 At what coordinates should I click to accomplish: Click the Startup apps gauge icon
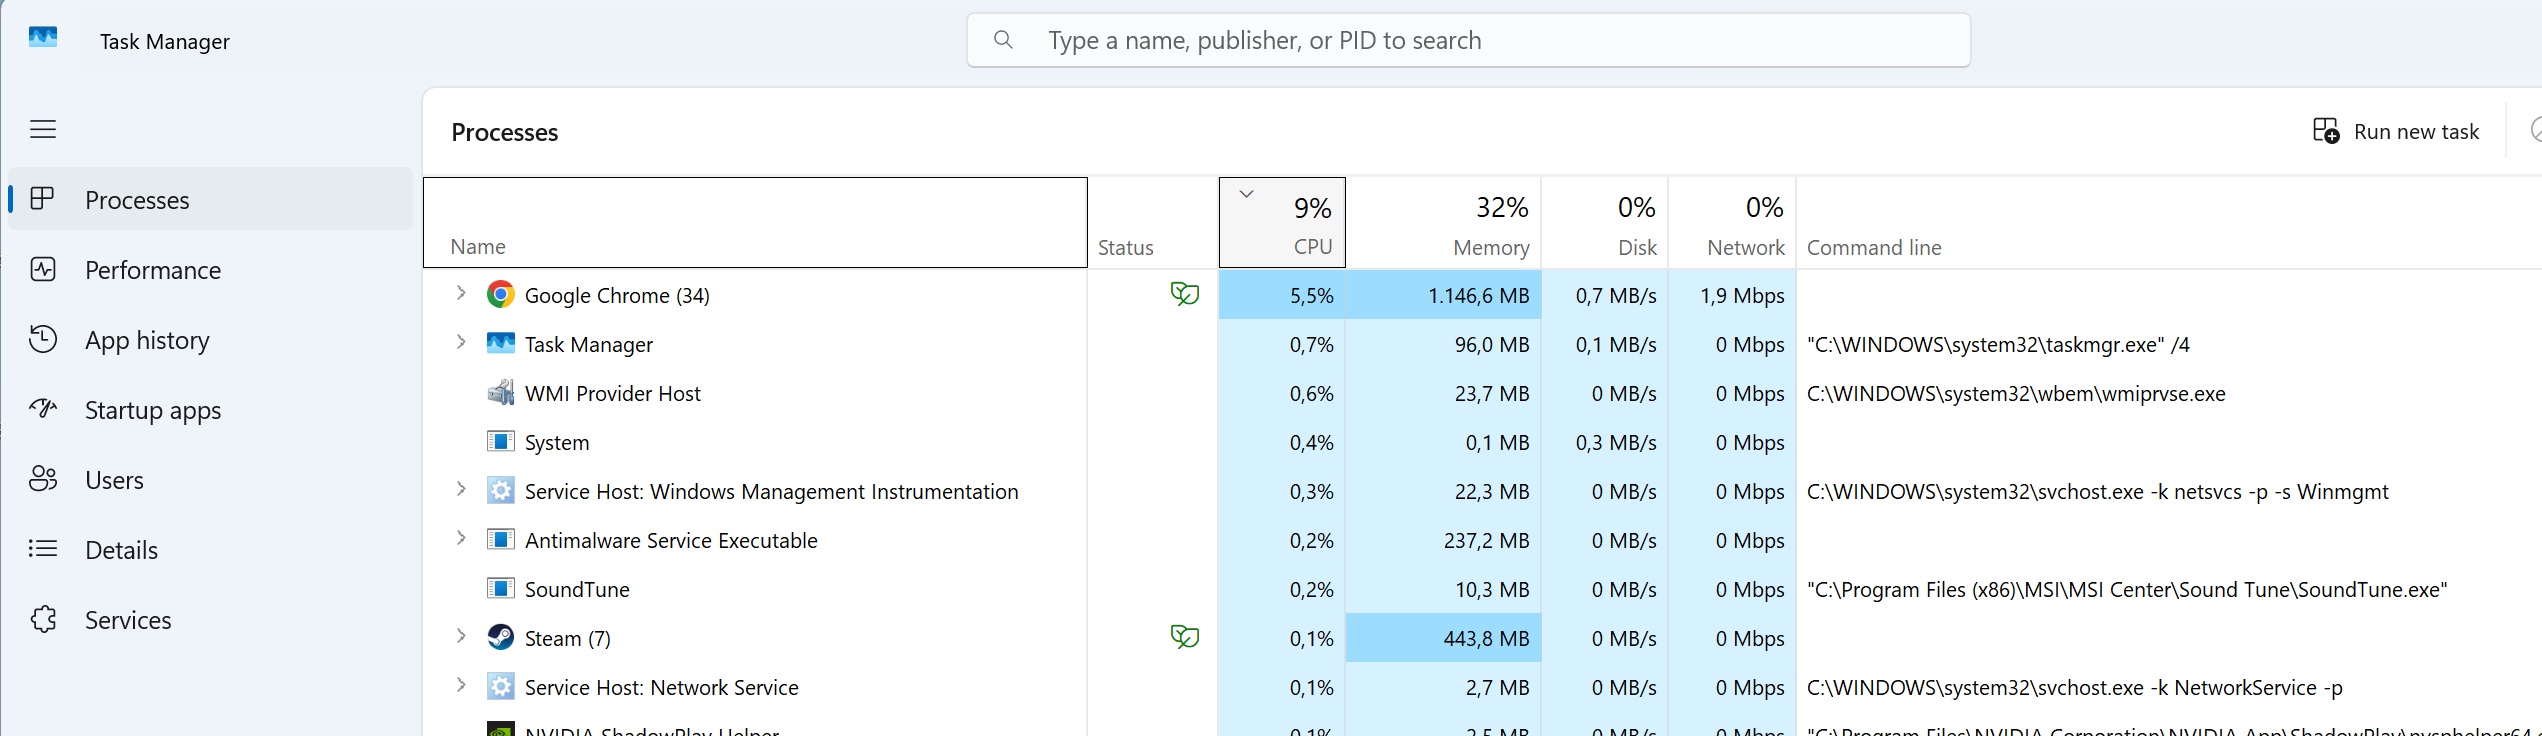point(43,409)
